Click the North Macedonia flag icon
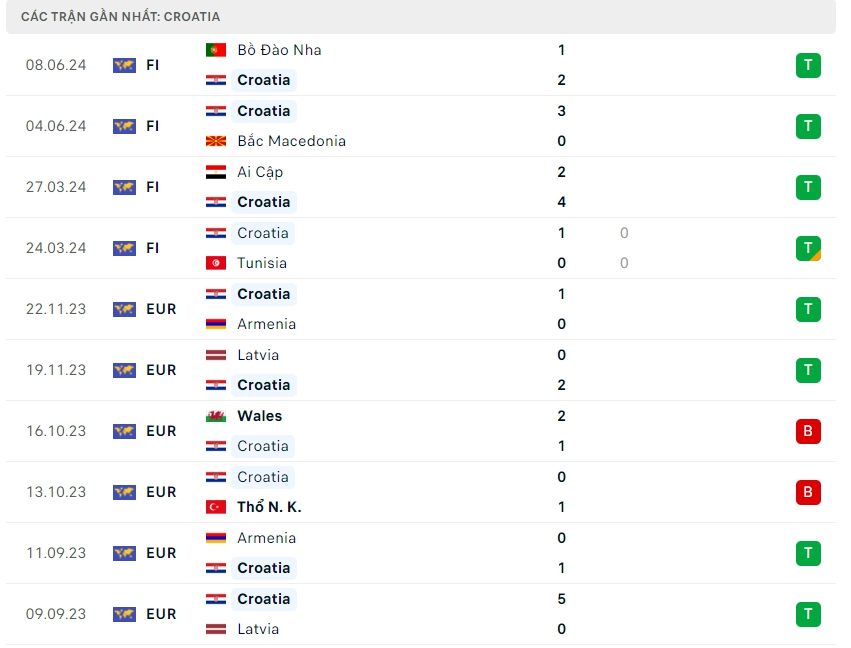This screenshot has width=851, height=648. click(x=215, y=141)
